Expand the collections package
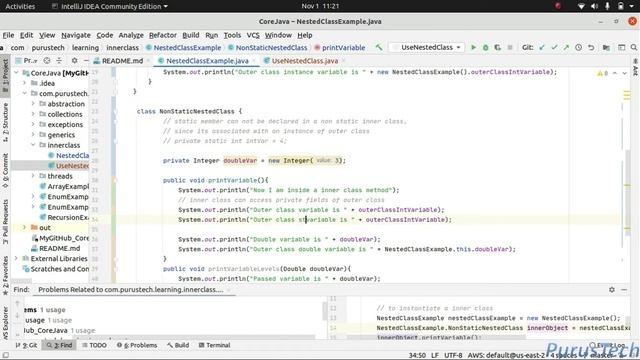 point(33,114)
